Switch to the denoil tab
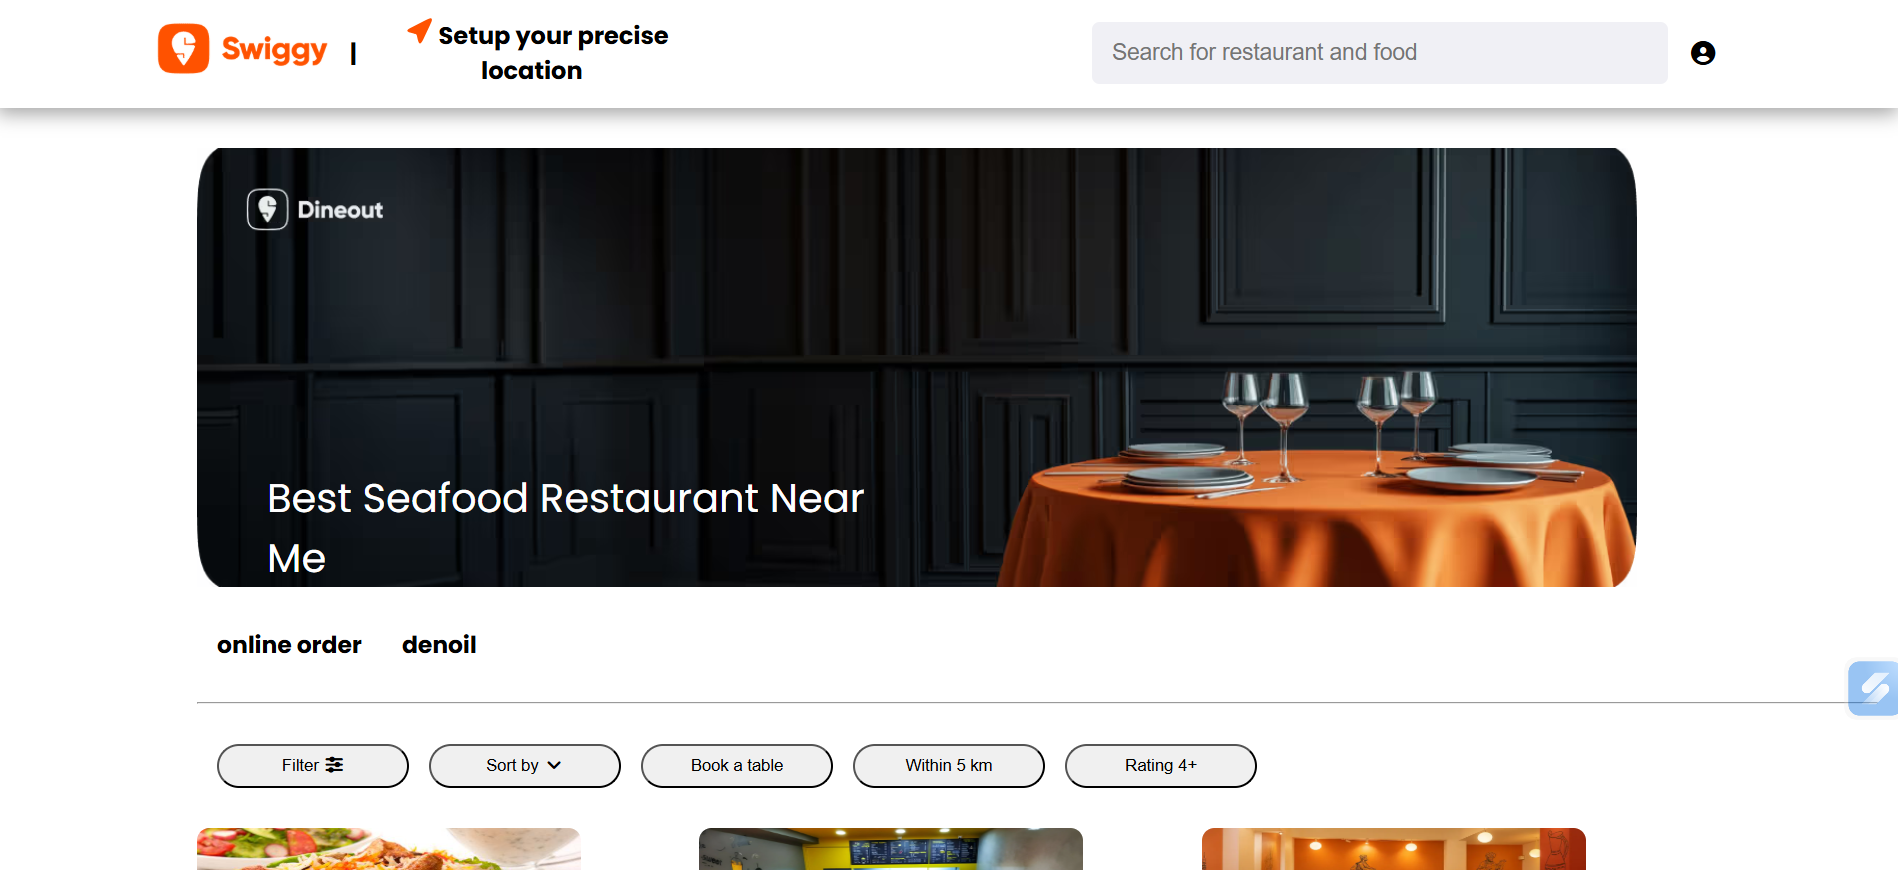 [x=439, y=645]
